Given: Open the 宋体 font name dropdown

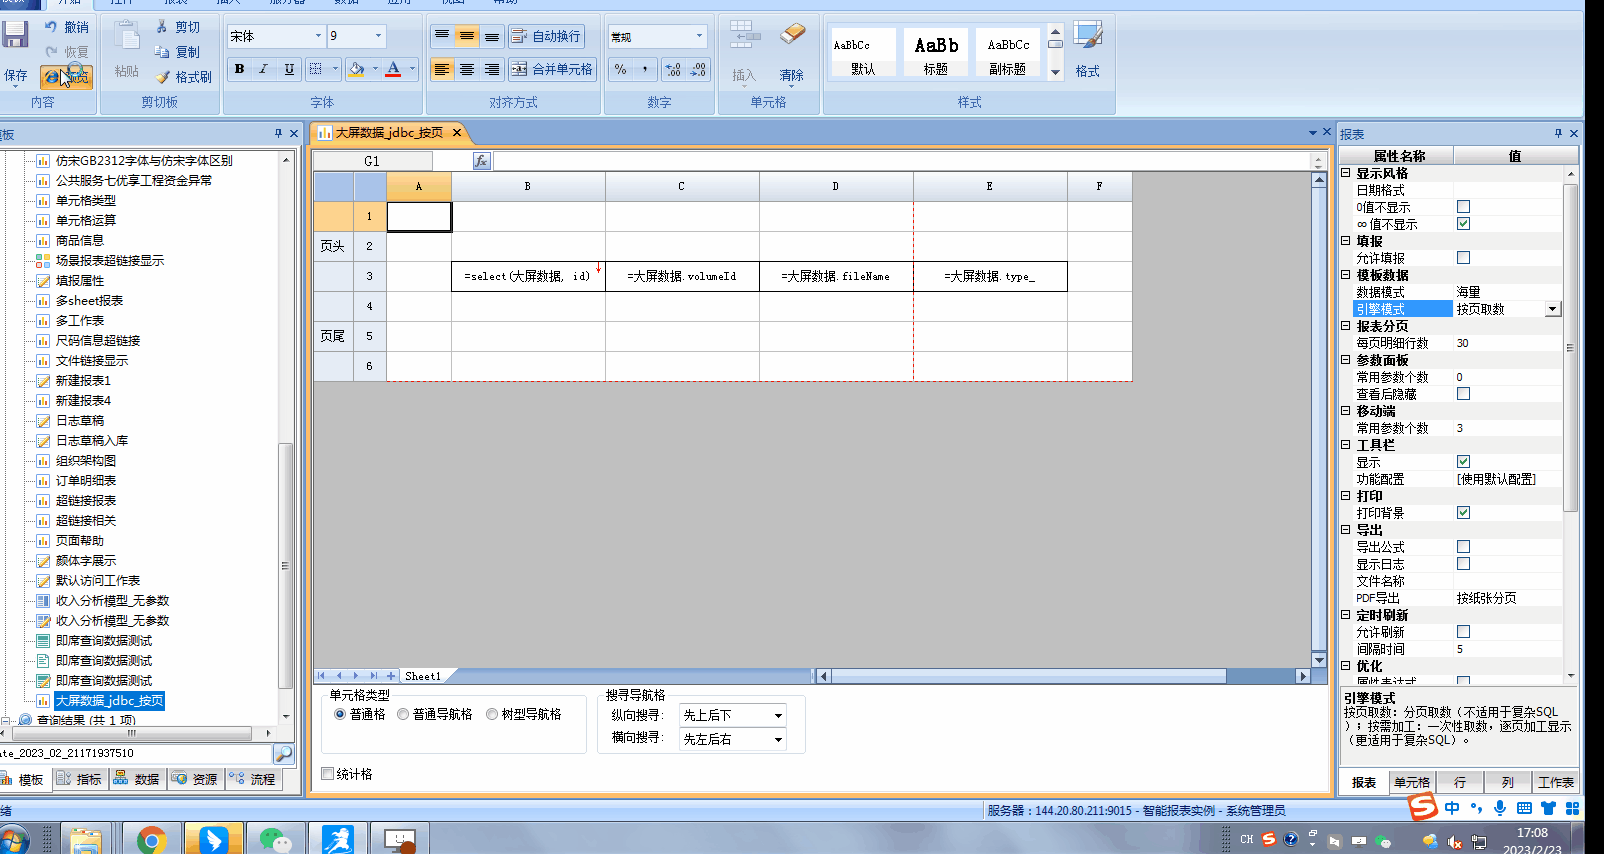Looking at the screenshot, I should click(318, 36).
